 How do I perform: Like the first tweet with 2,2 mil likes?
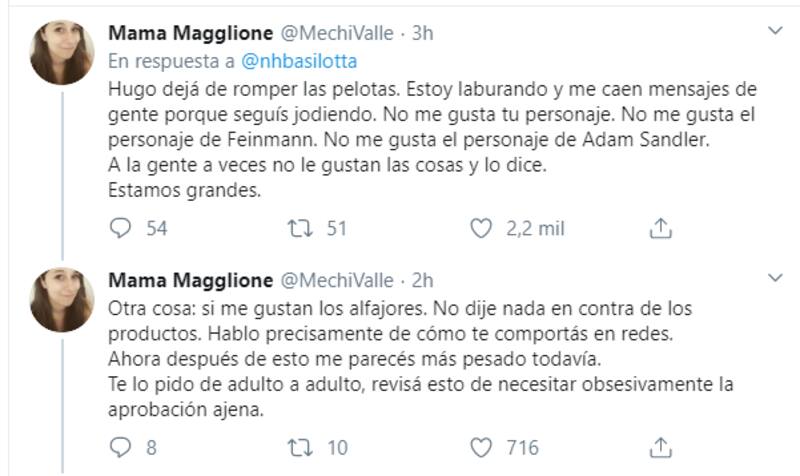coord(483,229)
